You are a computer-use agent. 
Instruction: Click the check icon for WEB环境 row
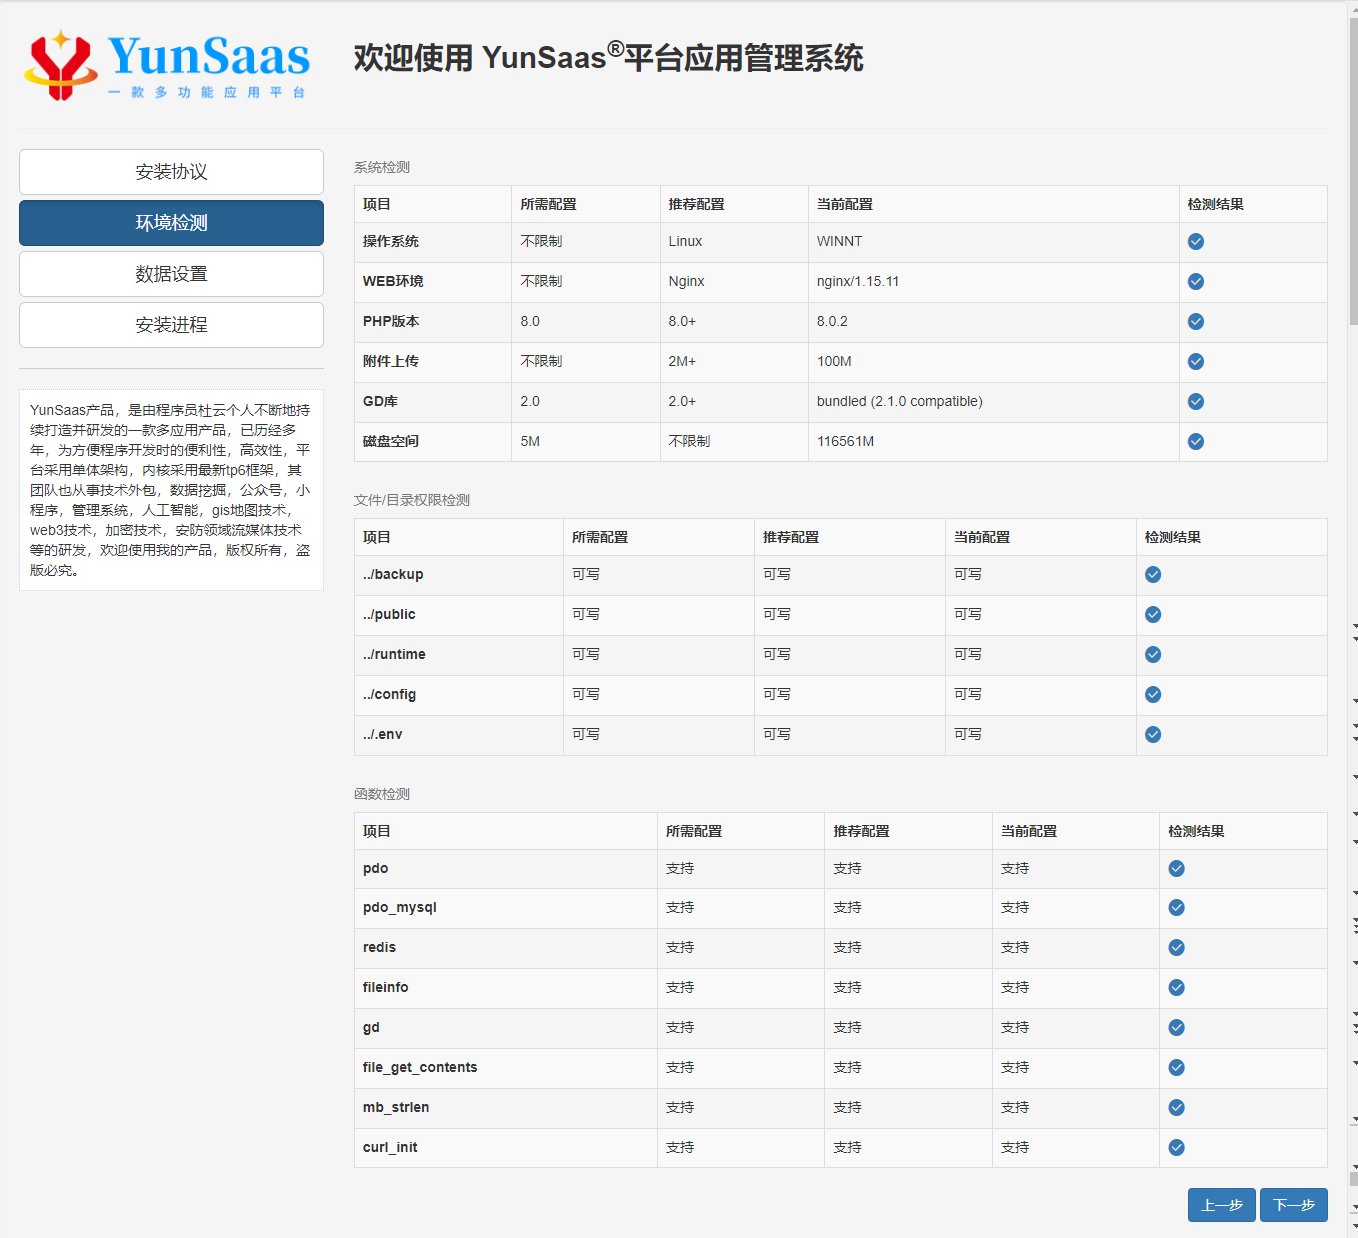[1195, 282]
